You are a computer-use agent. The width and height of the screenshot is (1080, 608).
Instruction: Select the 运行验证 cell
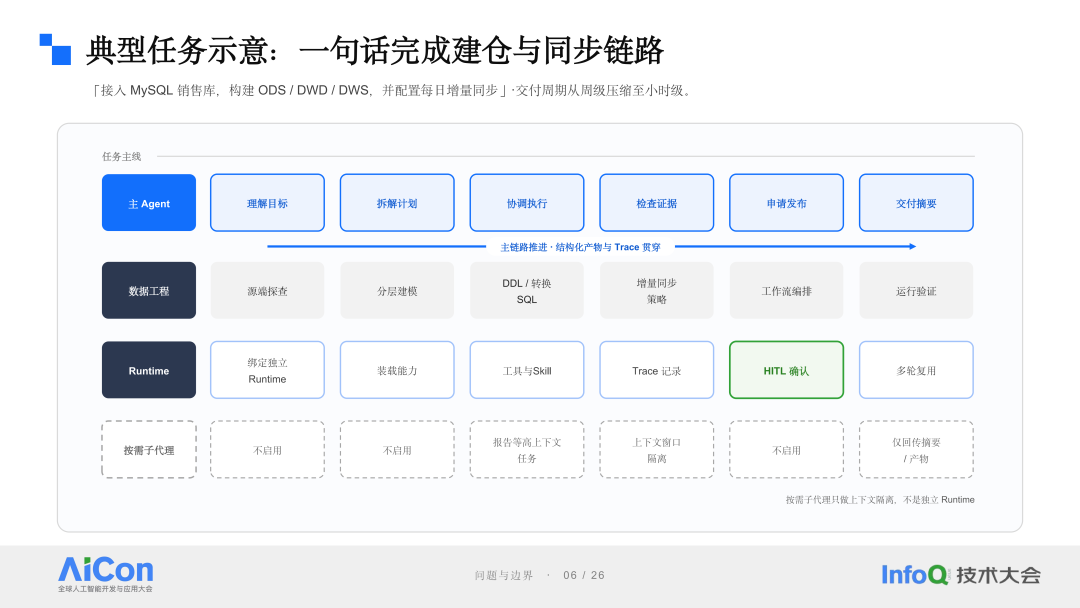916,291
